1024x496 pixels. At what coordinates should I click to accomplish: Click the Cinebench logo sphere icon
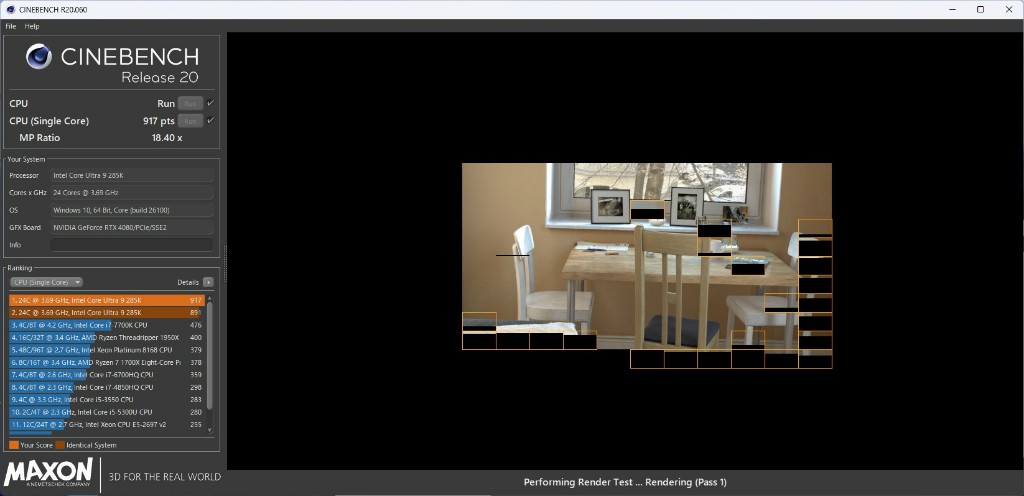click(39, 57)
